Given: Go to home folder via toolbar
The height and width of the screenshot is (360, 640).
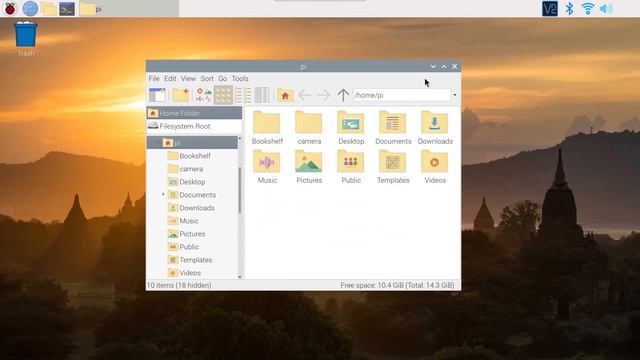Looking at the screenshot, I should click(x=285, y=96).
